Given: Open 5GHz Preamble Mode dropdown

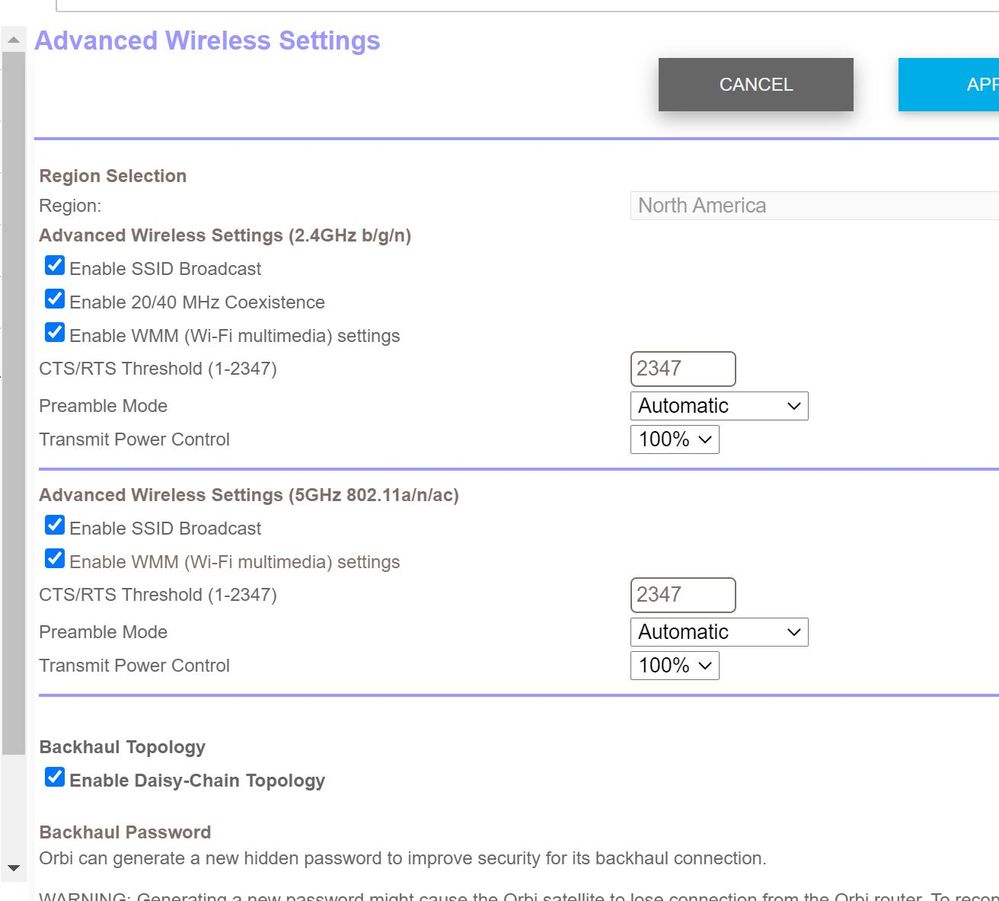Looking at the screenshot, I should [718, 632].
